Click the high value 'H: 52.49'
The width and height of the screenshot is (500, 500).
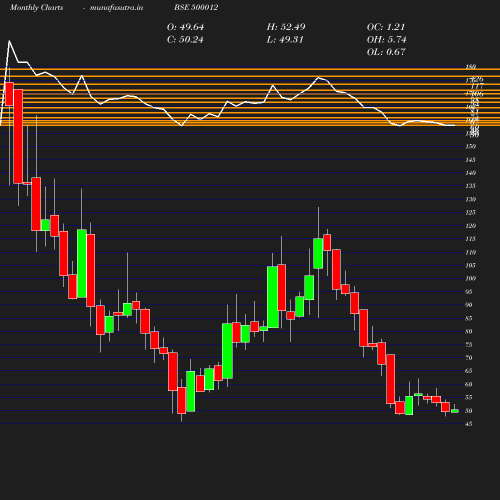[x=286, y=27]
